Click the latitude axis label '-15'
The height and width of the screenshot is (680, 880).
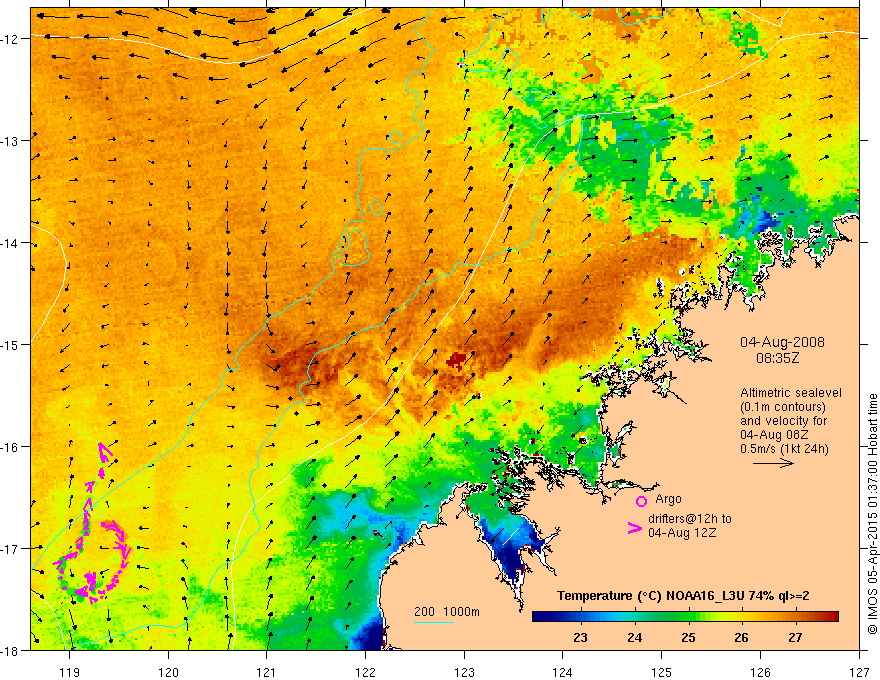pos(11,344)
